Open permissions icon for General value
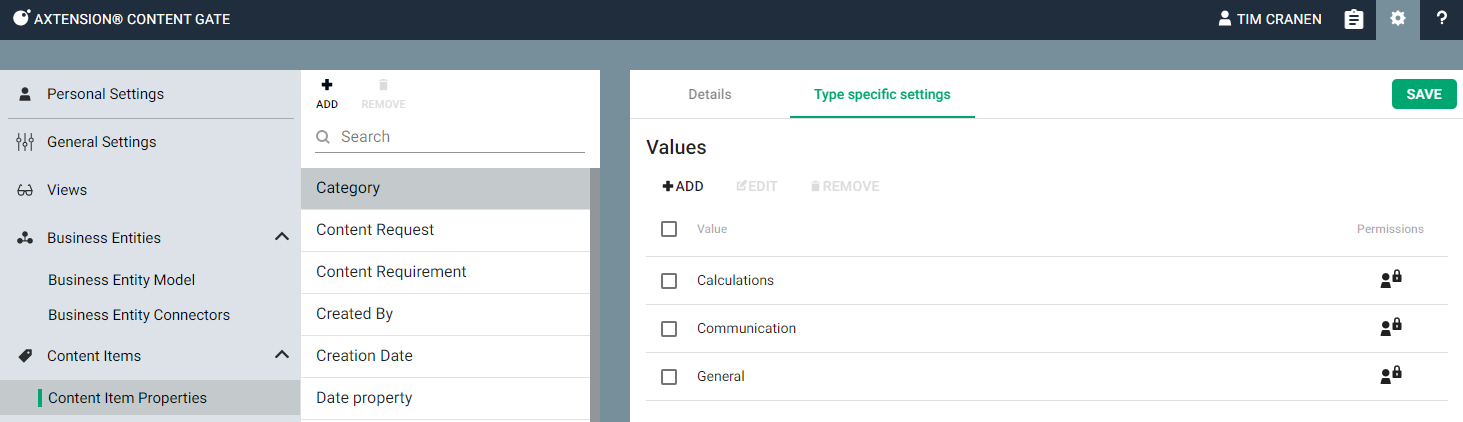The width and height of the screenshot is (1463, 422). (x=1390, y=377)
